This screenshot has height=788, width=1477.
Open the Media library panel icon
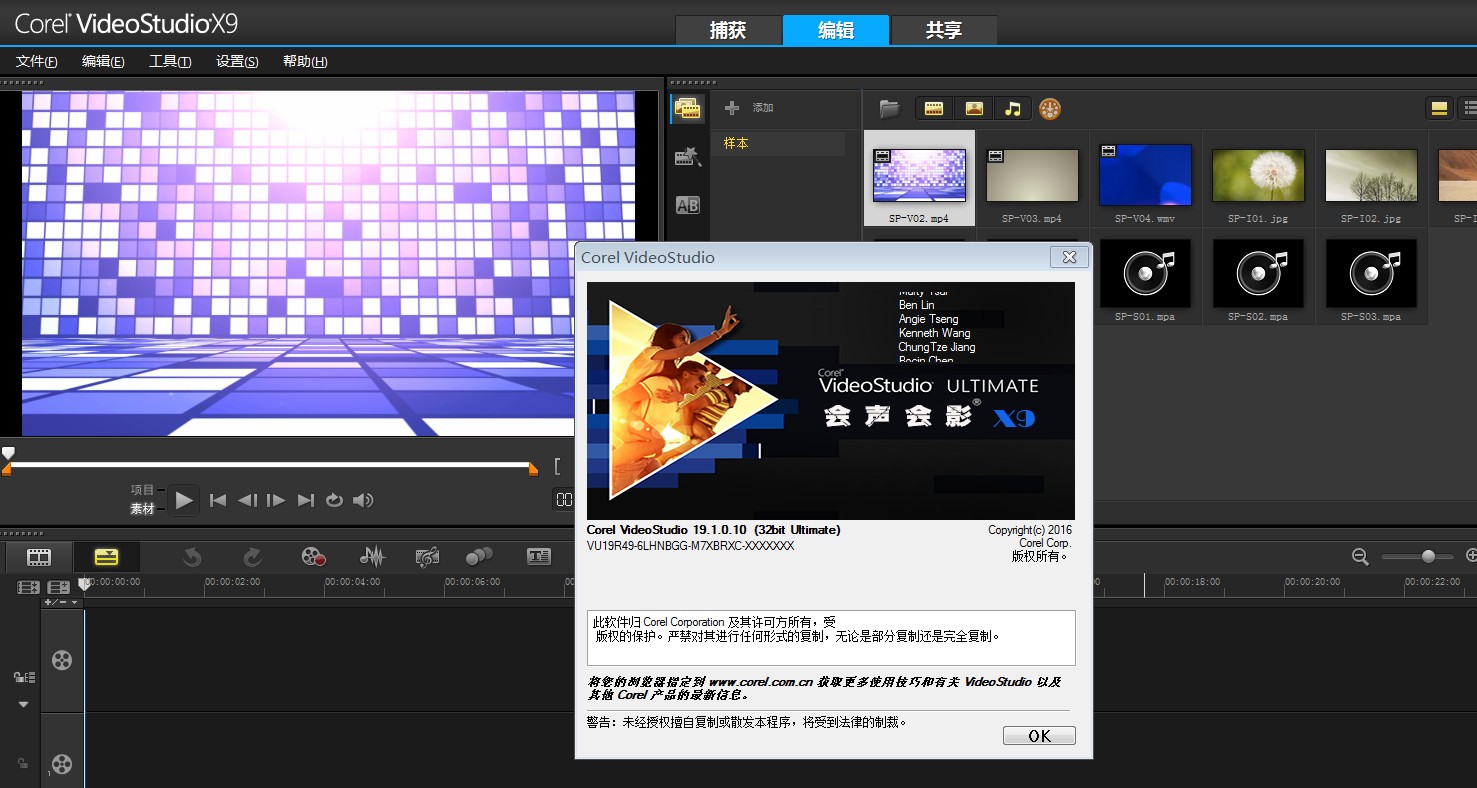(x=687, y=109)
